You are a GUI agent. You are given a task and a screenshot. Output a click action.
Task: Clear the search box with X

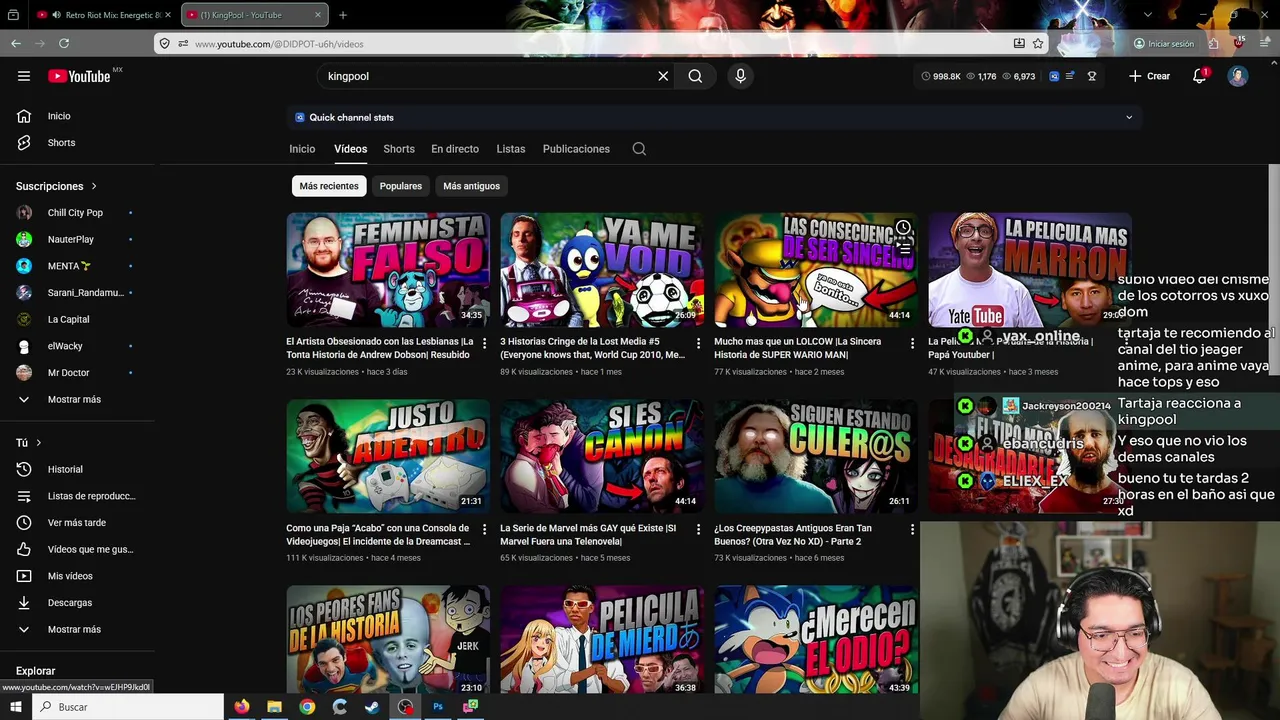click(663, 76)
